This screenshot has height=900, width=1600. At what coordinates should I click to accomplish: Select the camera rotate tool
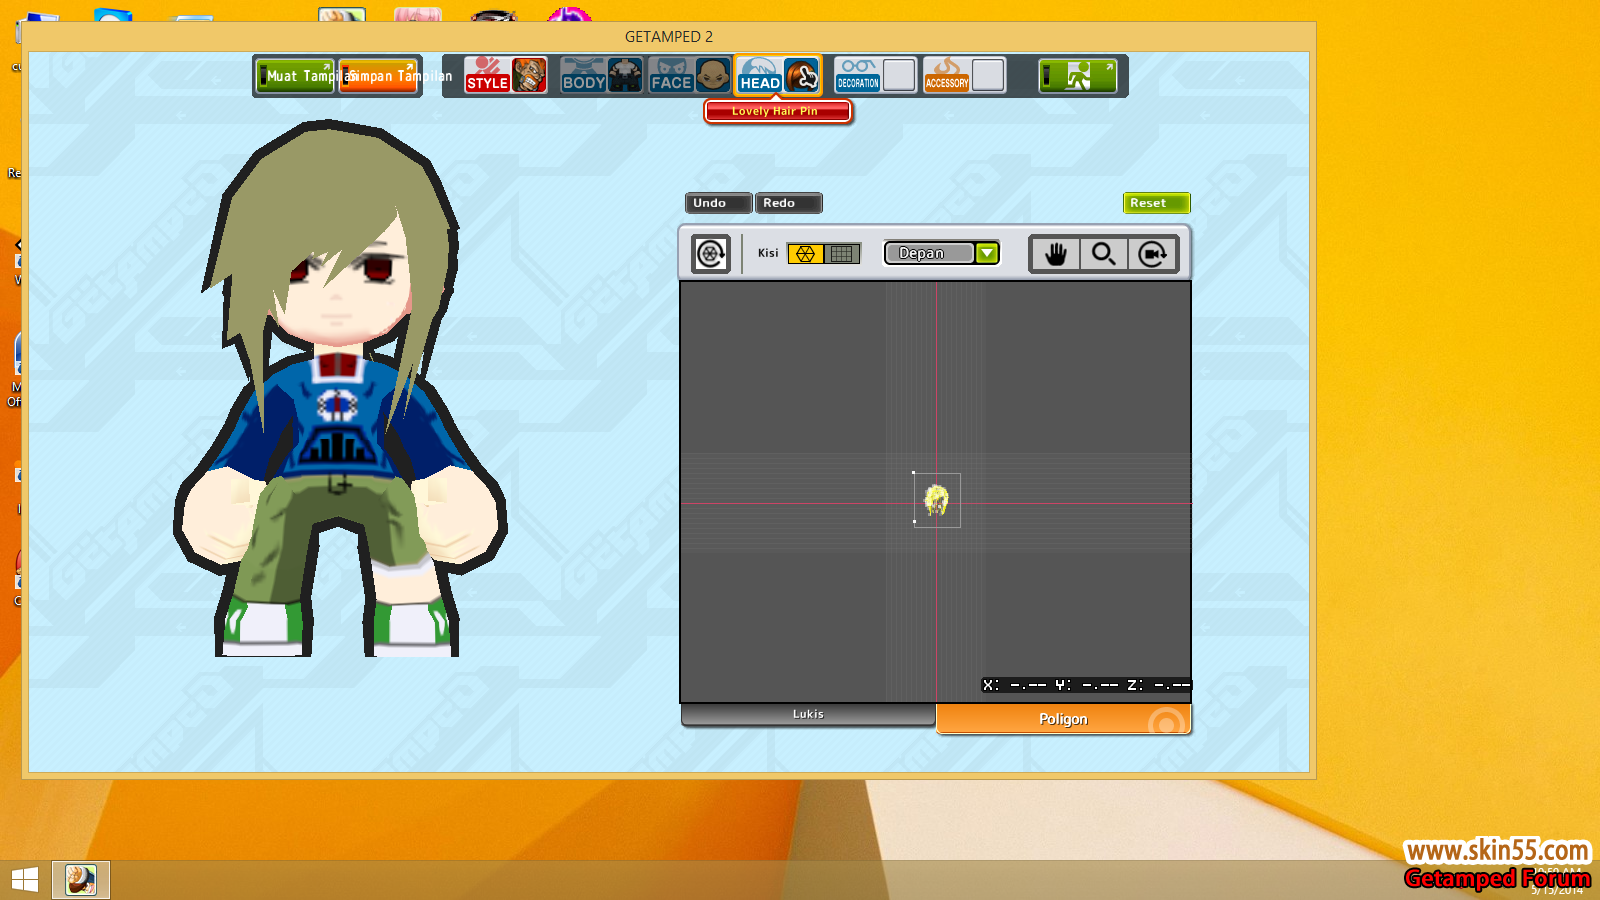pyautogui.click(x=1152, y=254)
